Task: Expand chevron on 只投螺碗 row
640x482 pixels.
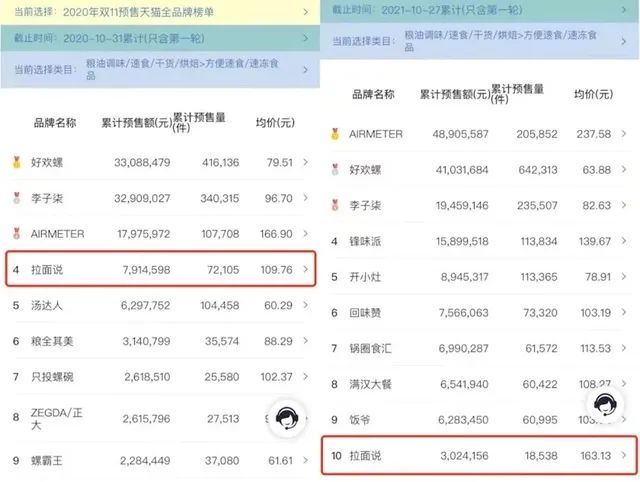Action: click(x=305, y=377)
